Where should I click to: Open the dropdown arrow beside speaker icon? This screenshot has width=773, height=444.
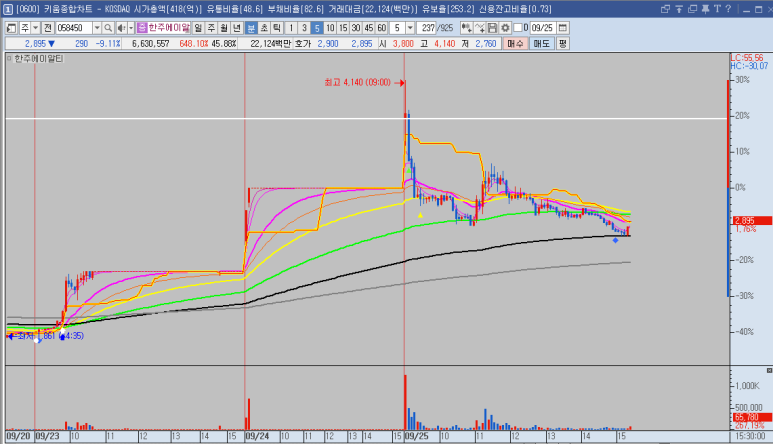131,28
